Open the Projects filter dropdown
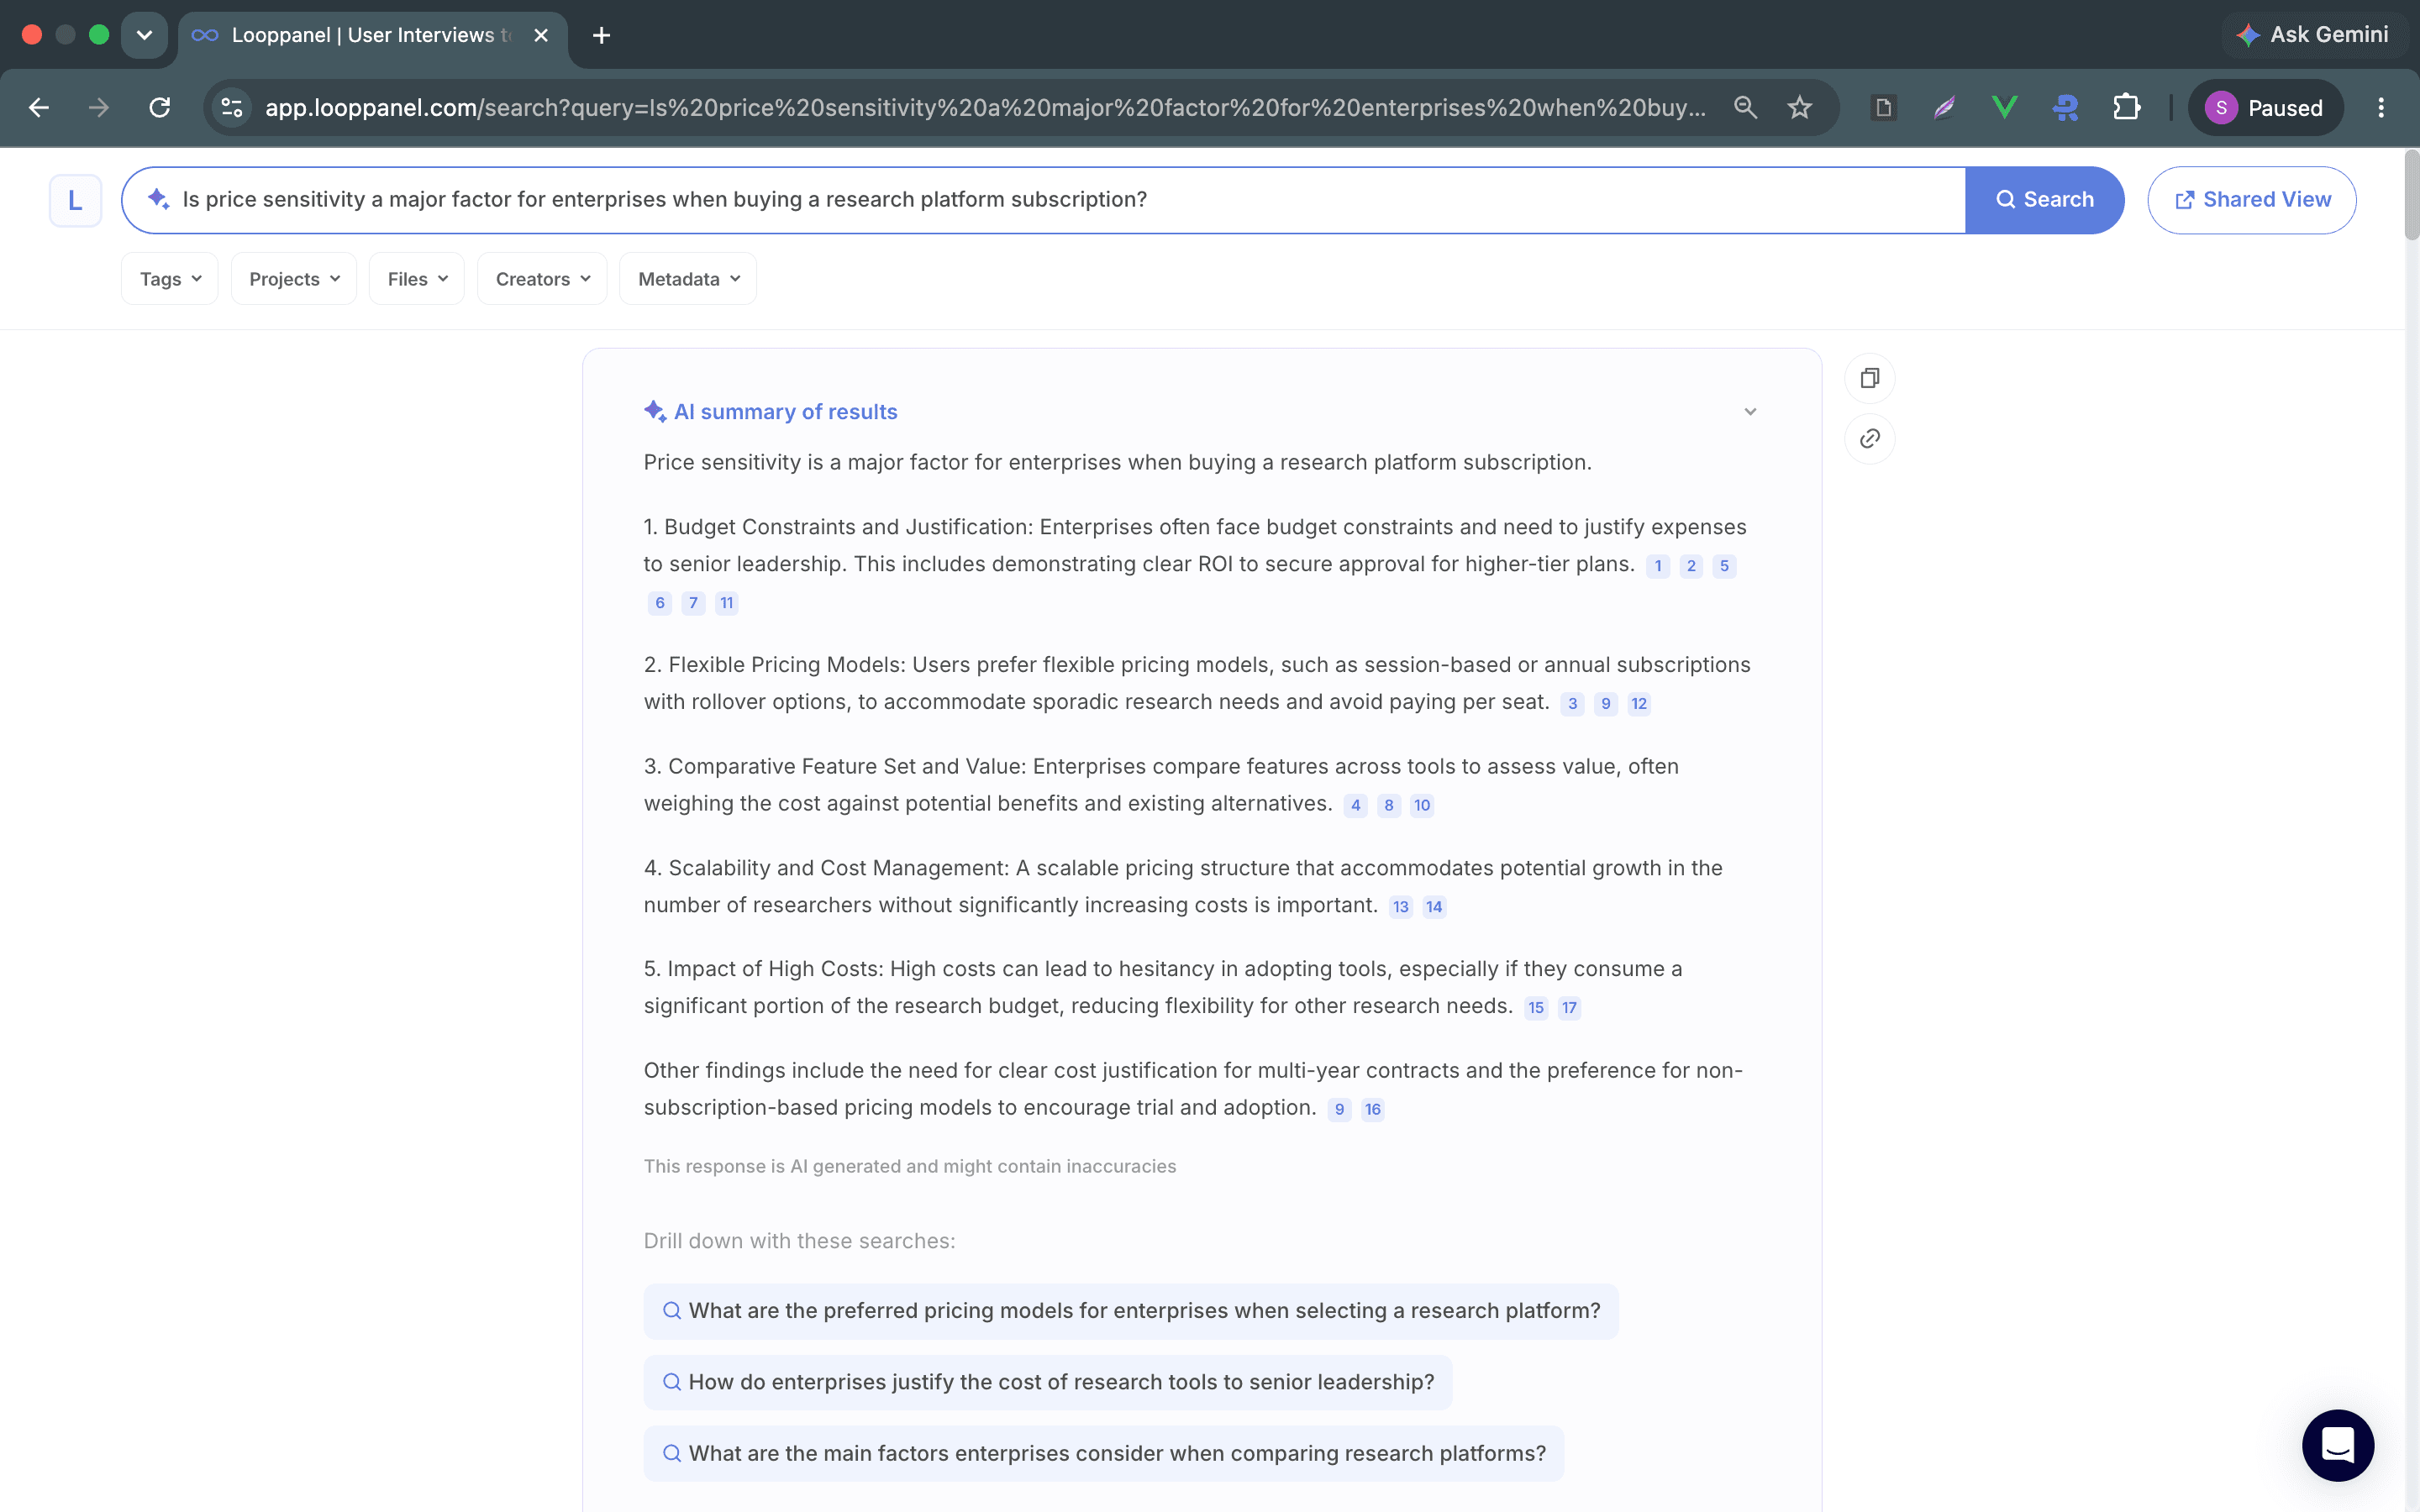The image size is (2420, 1512). point(294,279)
